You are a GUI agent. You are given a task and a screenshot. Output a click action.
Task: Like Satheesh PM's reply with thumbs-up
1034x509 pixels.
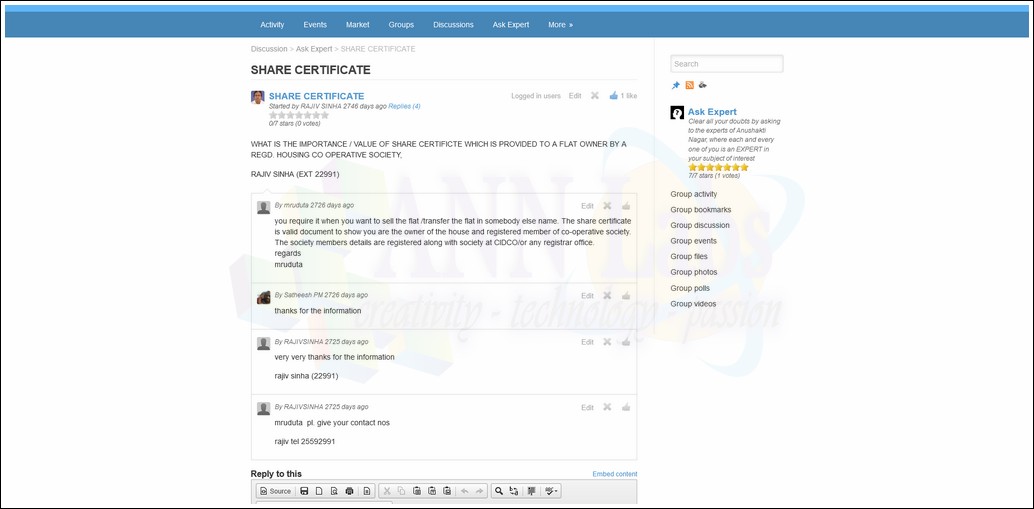[626, 296]
